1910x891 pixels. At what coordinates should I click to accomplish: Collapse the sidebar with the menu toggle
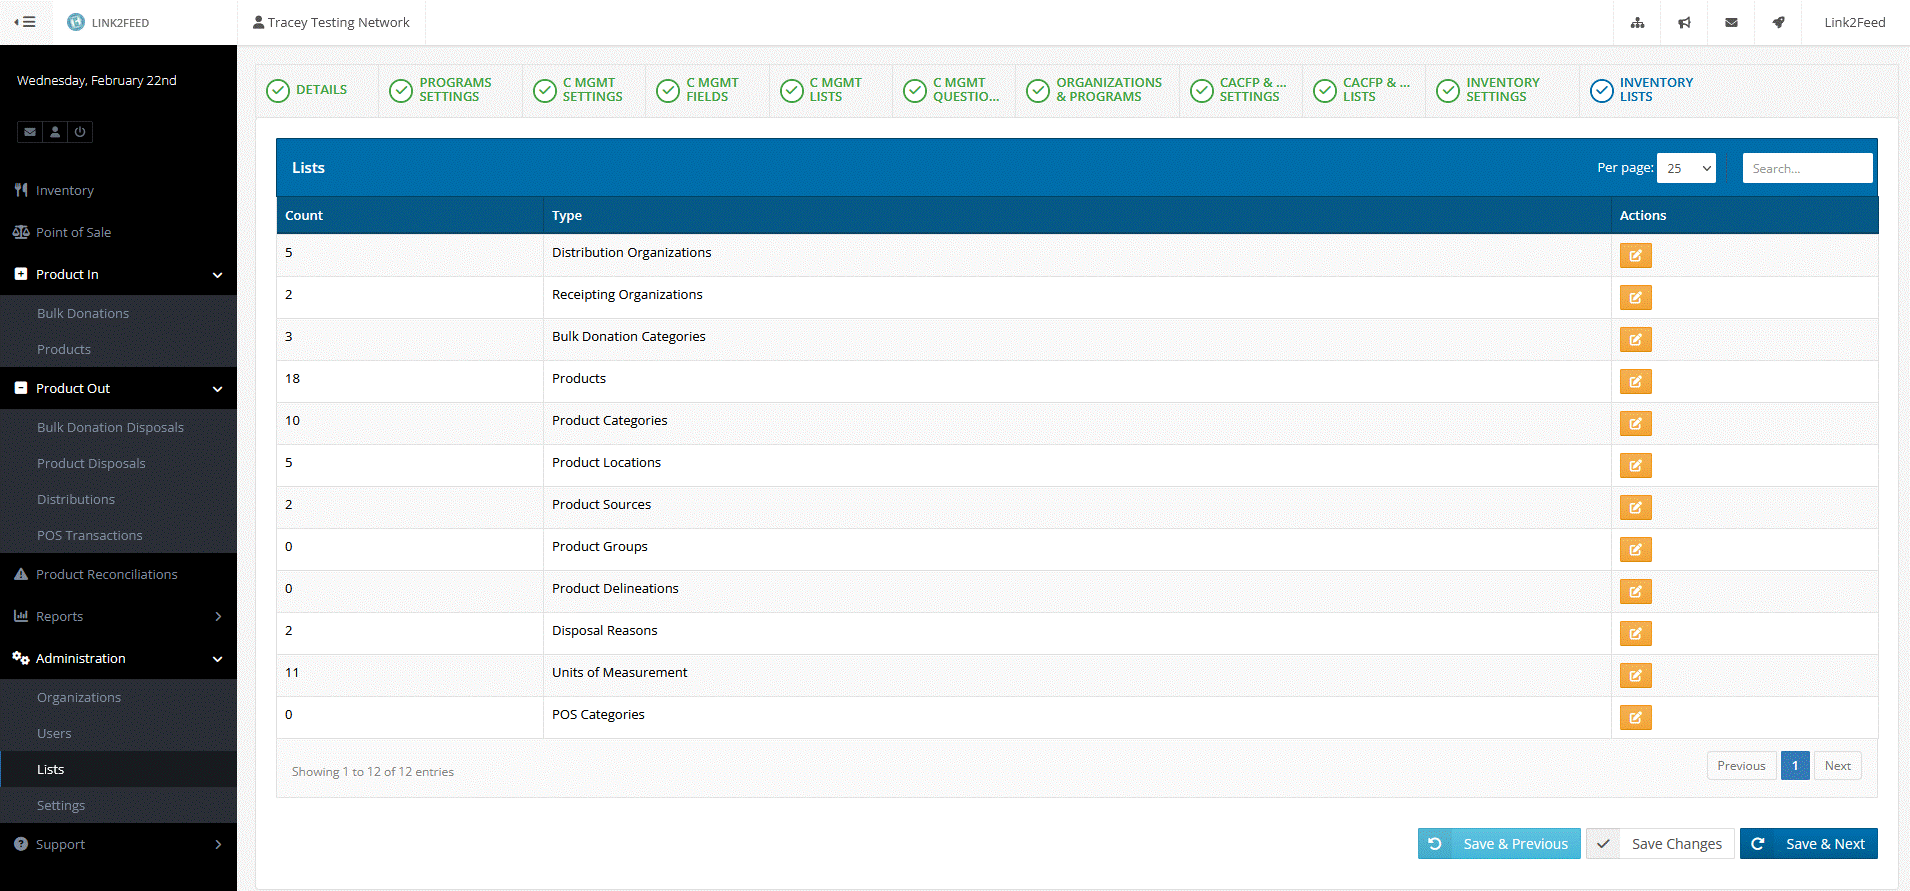(25, 22)
